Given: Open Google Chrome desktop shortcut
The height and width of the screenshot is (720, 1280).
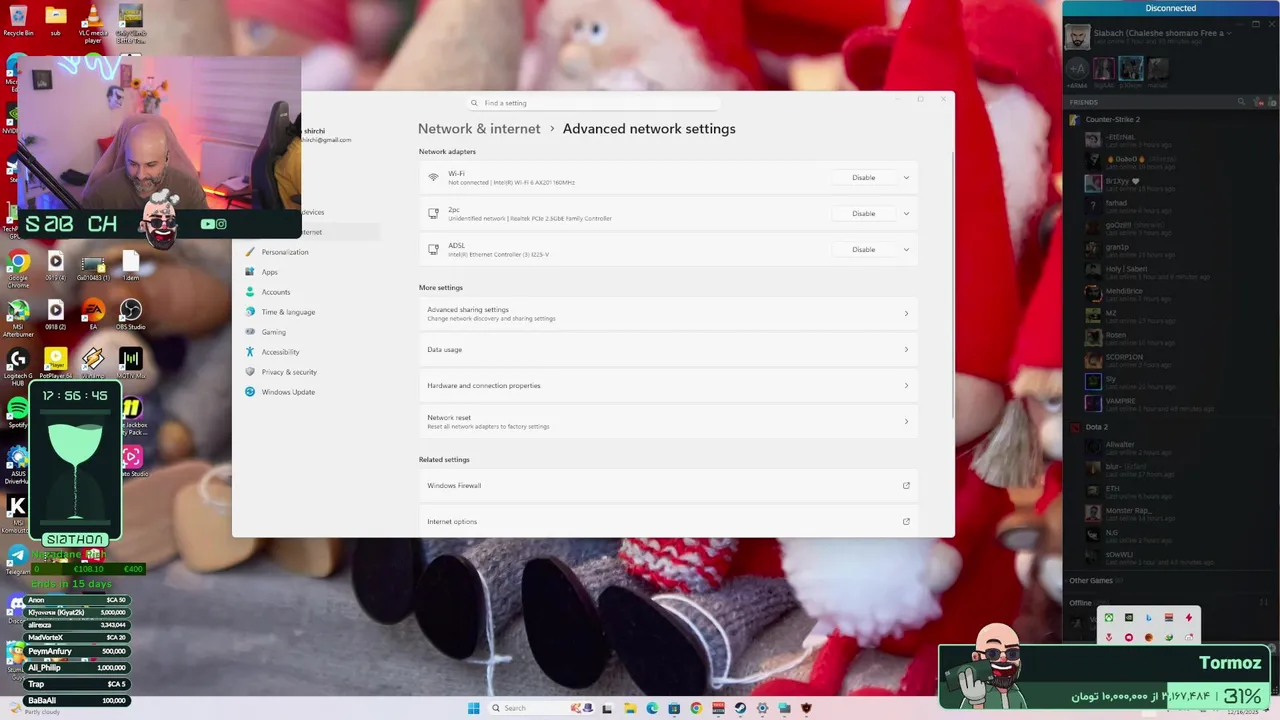Looking at the screenshot, I should point(18,267).
